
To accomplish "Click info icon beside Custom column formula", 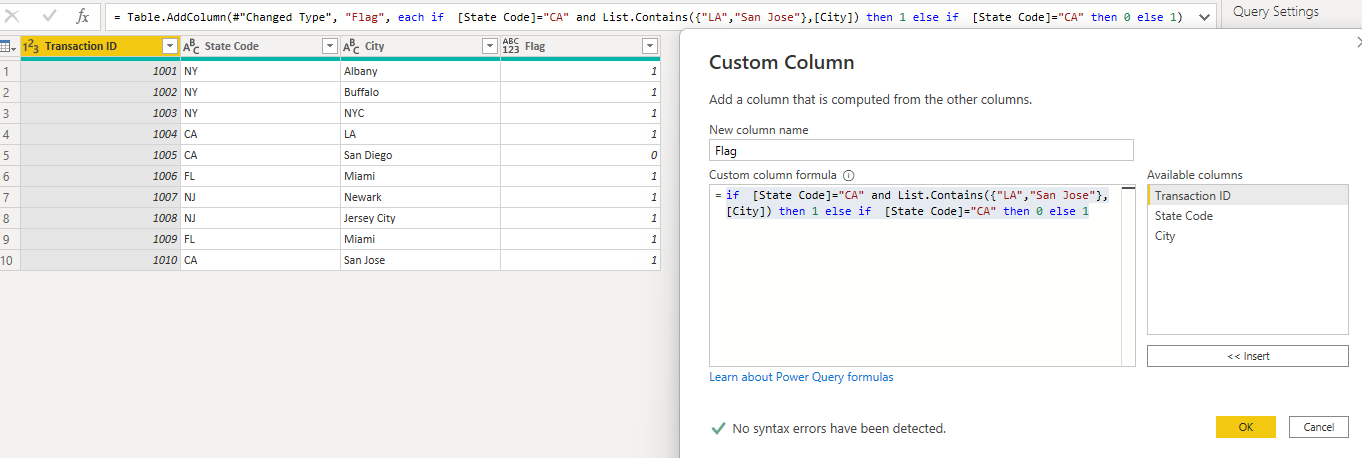I will click(x=848, y=175).
